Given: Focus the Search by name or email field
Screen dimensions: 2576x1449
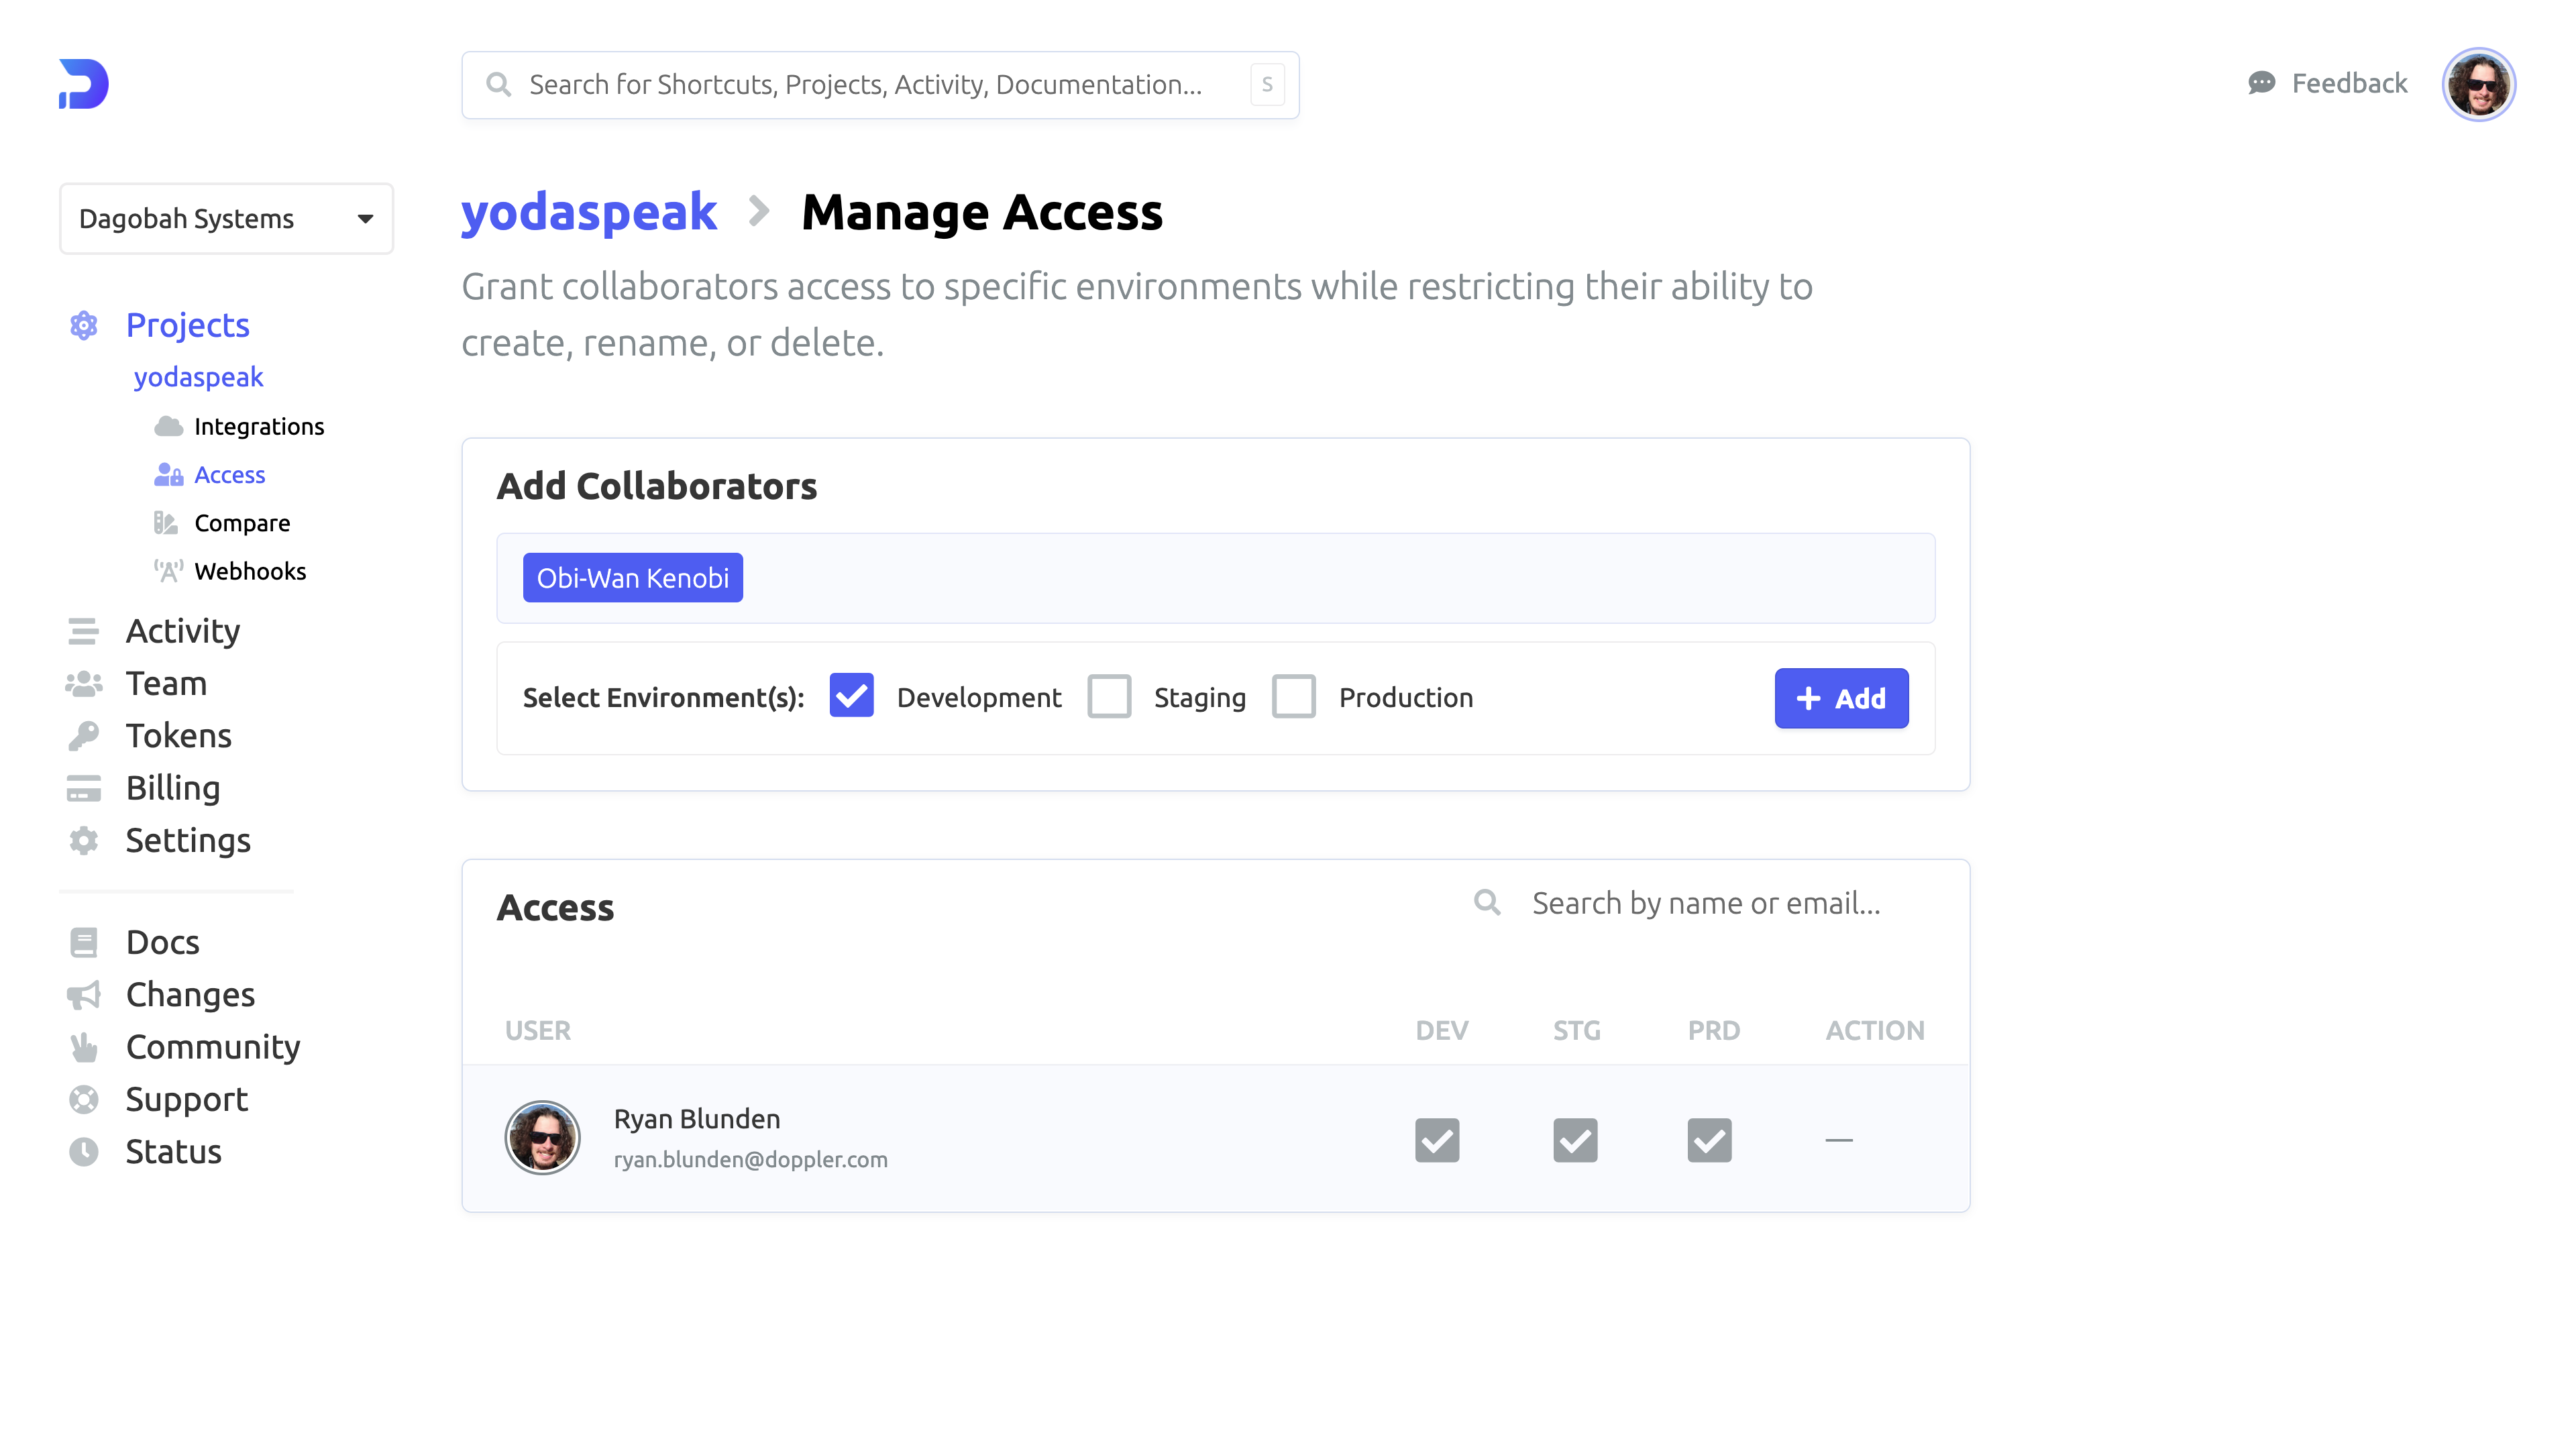Looking at the screenshot, I should click(x=1705, y=903).
